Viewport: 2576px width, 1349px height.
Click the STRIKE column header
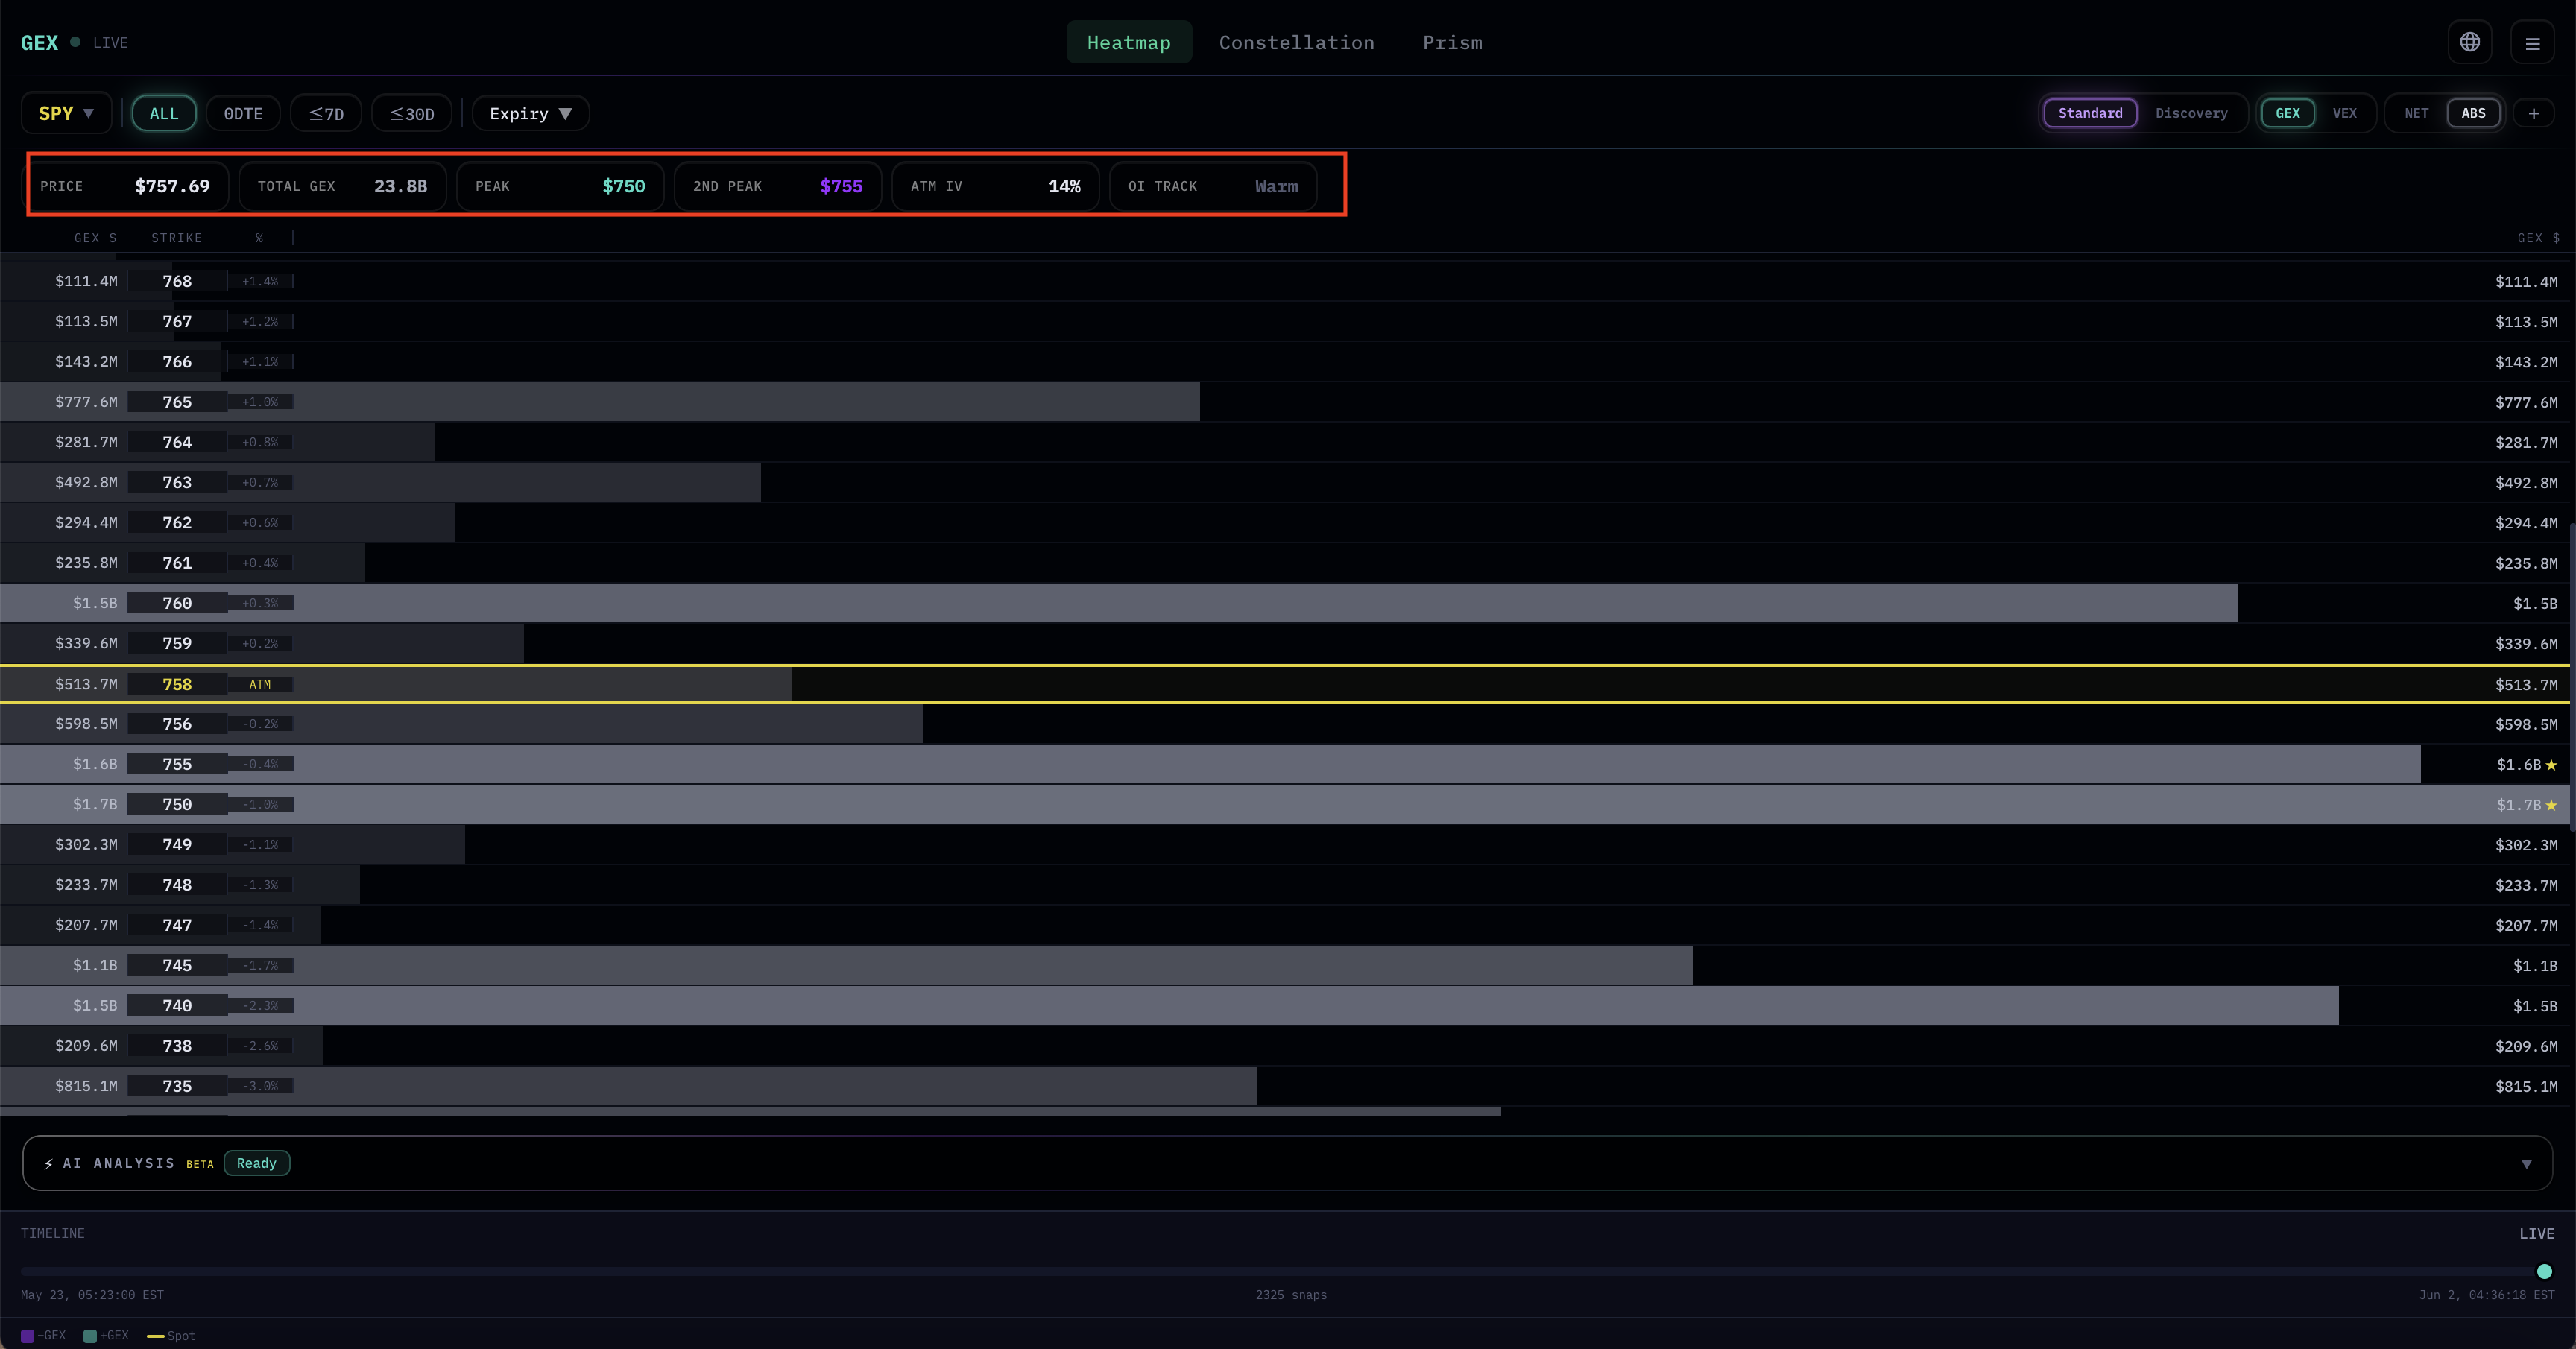[176, 238]
